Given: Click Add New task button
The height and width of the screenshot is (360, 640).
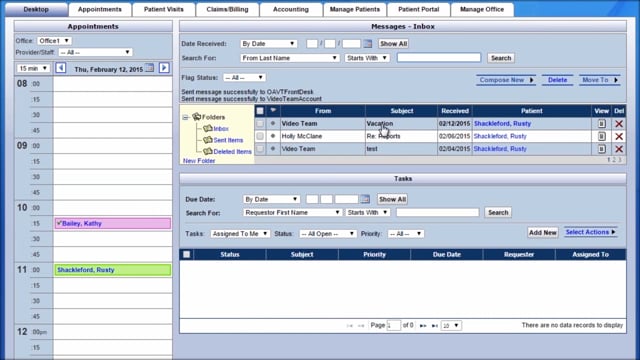Looking at the screenshot, I should [542, 233].
